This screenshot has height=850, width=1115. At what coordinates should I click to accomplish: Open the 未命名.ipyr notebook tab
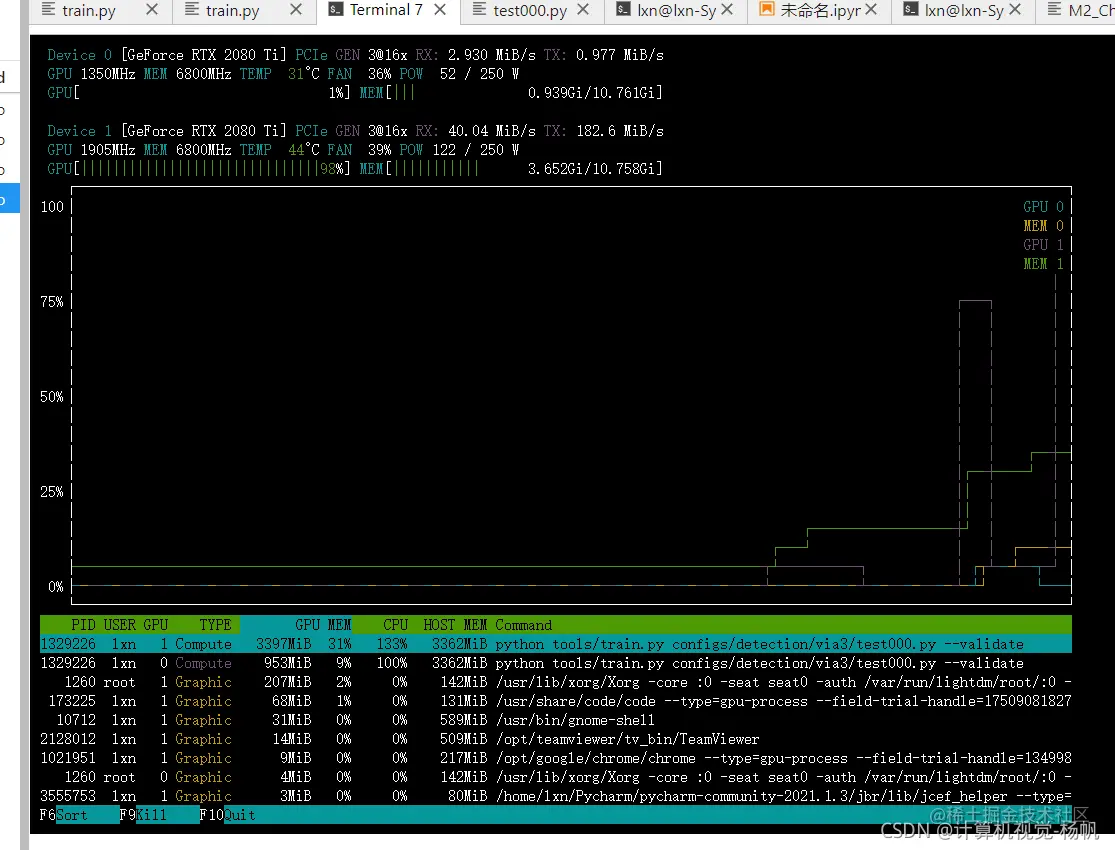820,10
